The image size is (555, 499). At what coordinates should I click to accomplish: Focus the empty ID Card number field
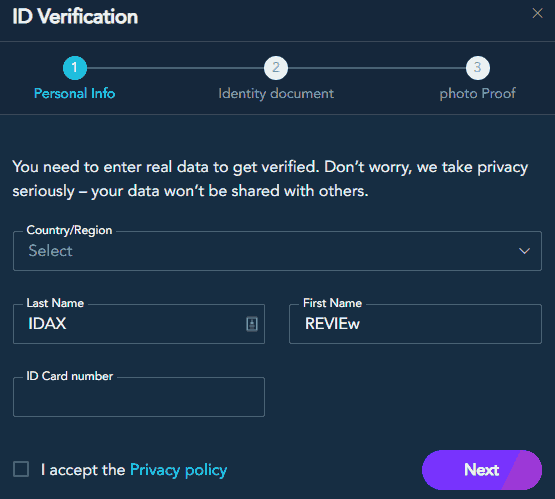(x=139, y=397)
